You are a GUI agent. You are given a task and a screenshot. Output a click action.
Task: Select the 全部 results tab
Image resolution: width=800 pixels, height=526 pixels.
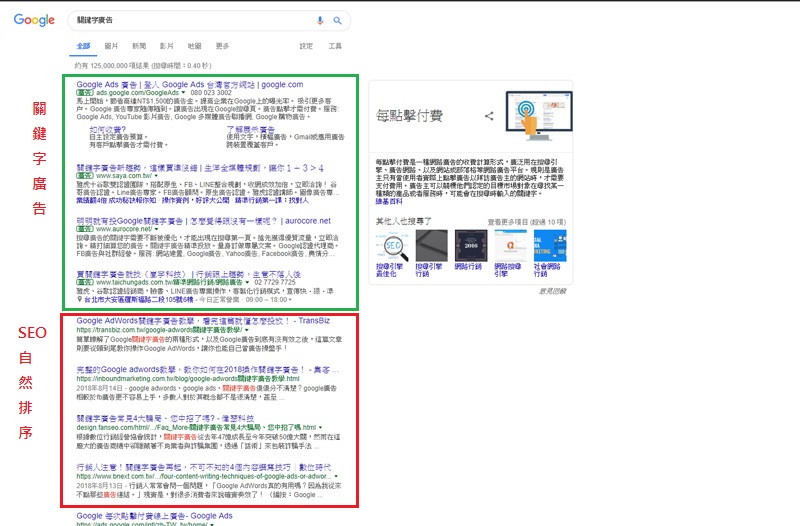(x=83, y=46)
